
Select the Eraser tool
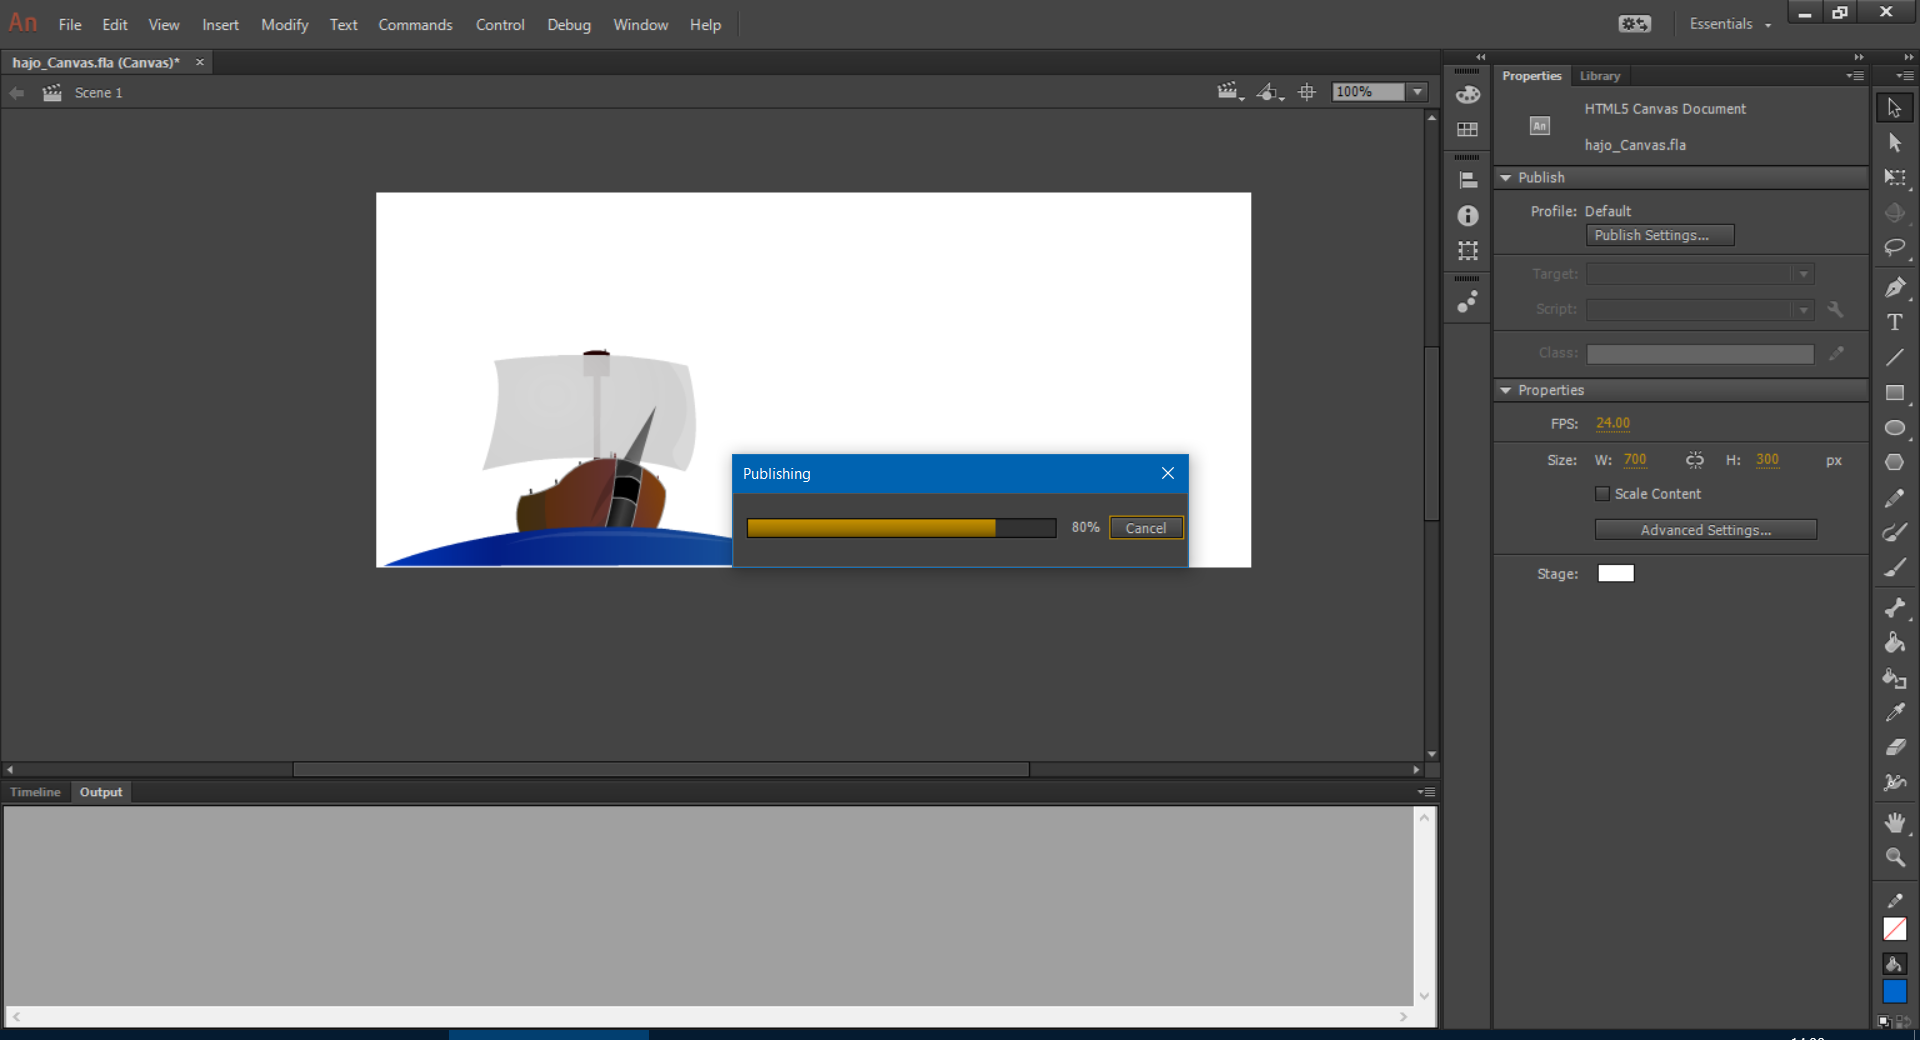pos(1894,747)
